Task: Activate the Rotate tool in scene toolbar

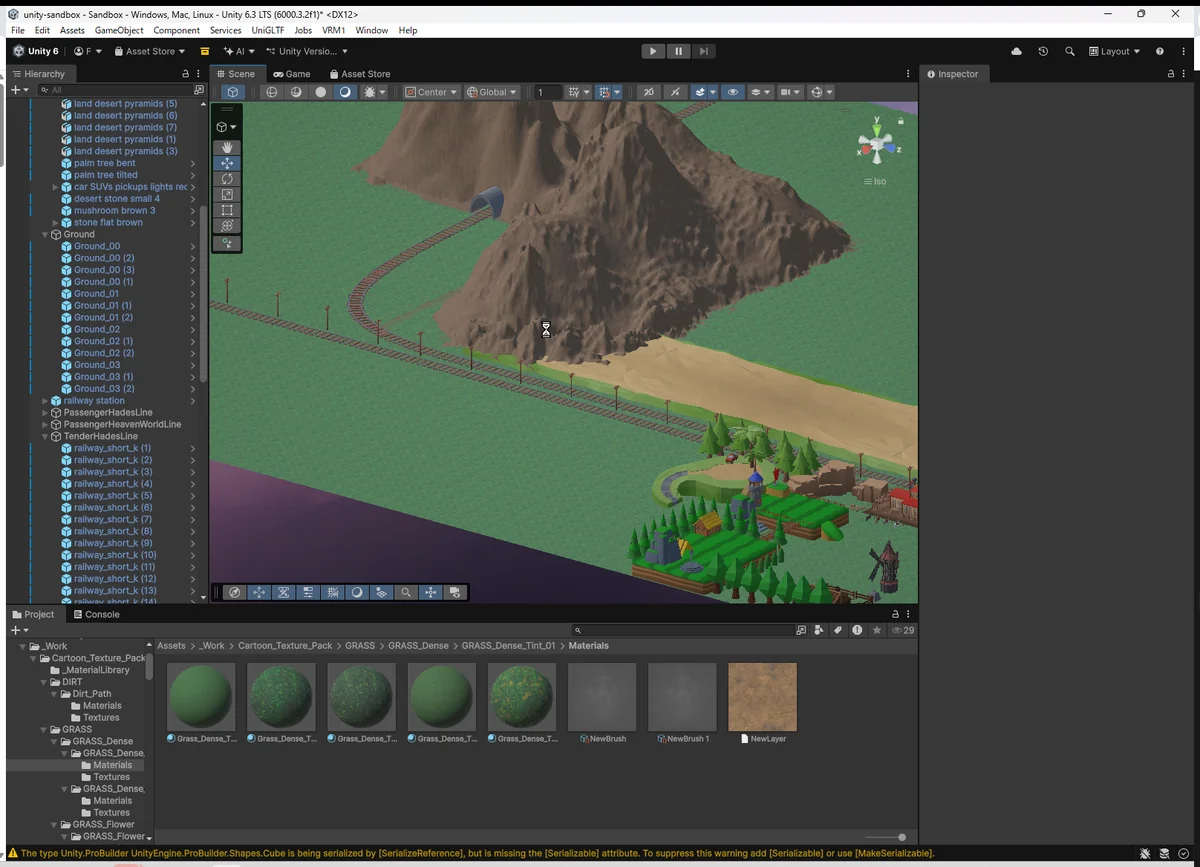Action: (x=227, y=179)
